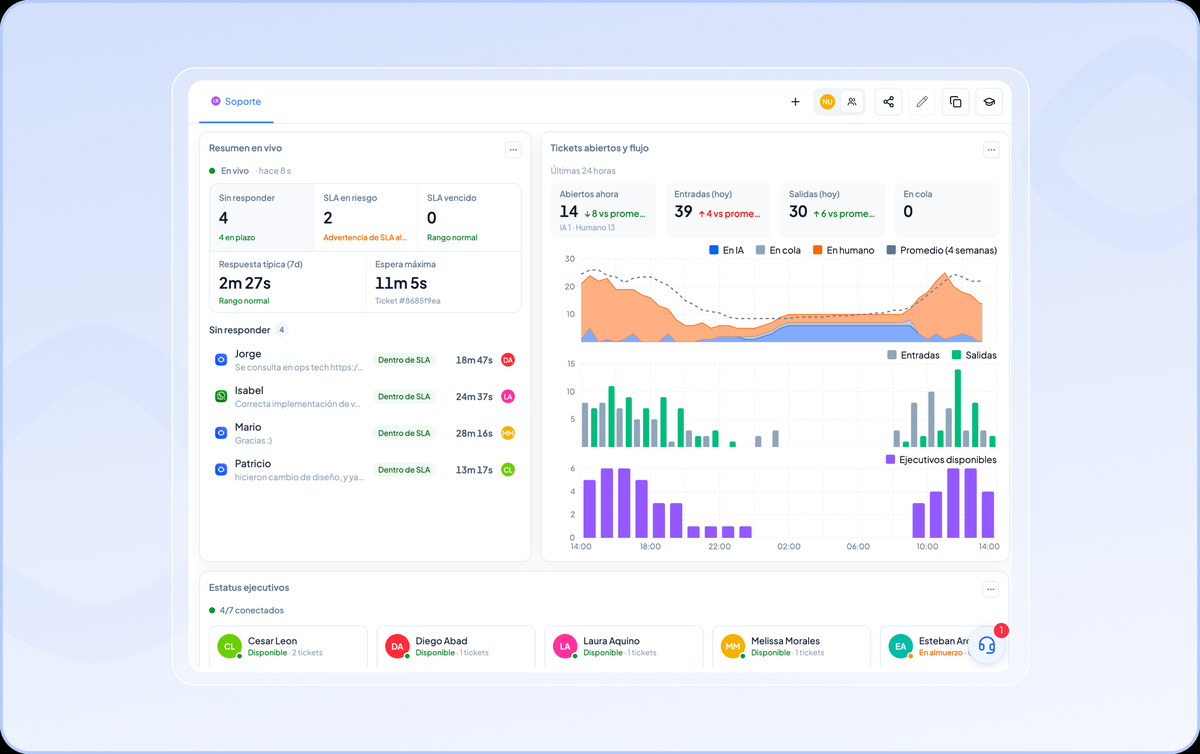Screen dimensions: 1200x754
Task: Click the Sin responder metric card
Action: pyautogui.click(x=262, y=217)
